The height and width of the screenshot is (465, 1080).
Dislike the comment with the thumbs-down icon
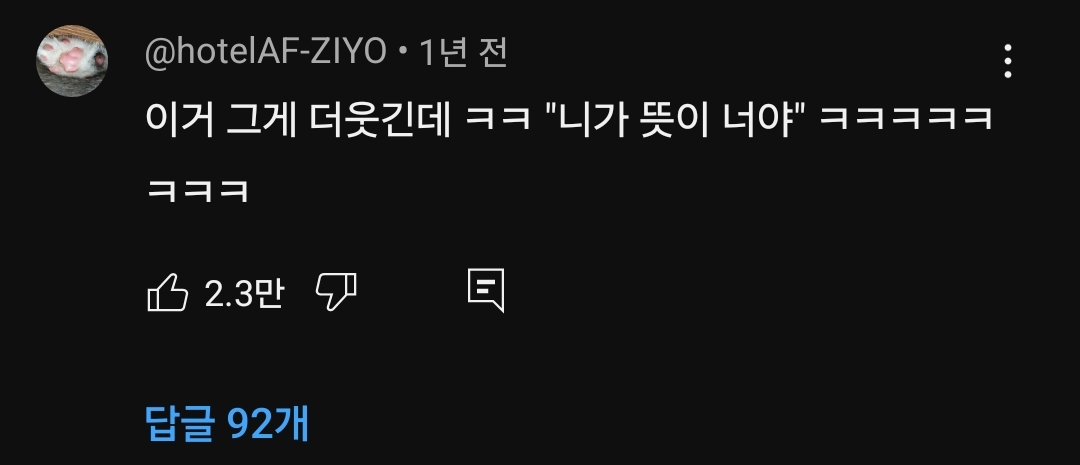point(336,292)
